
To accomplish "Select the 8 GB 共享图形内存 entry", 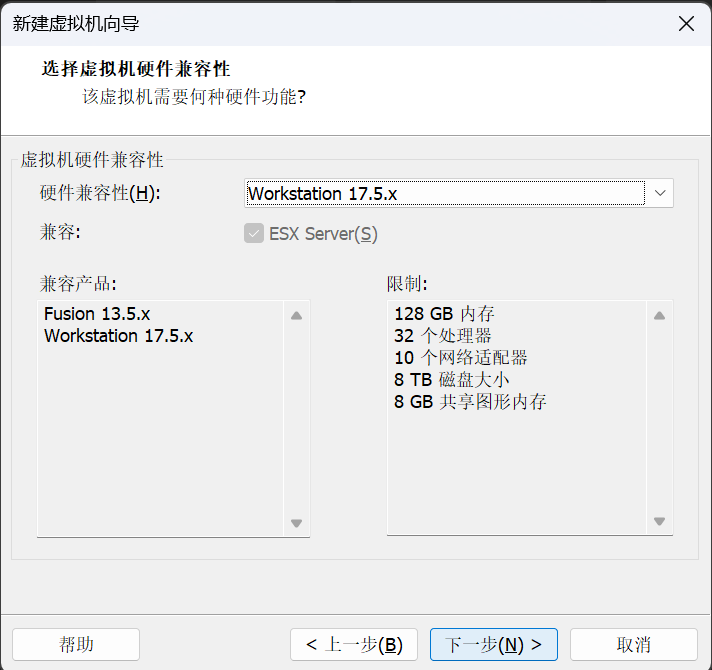I will (x=470, y=402).
